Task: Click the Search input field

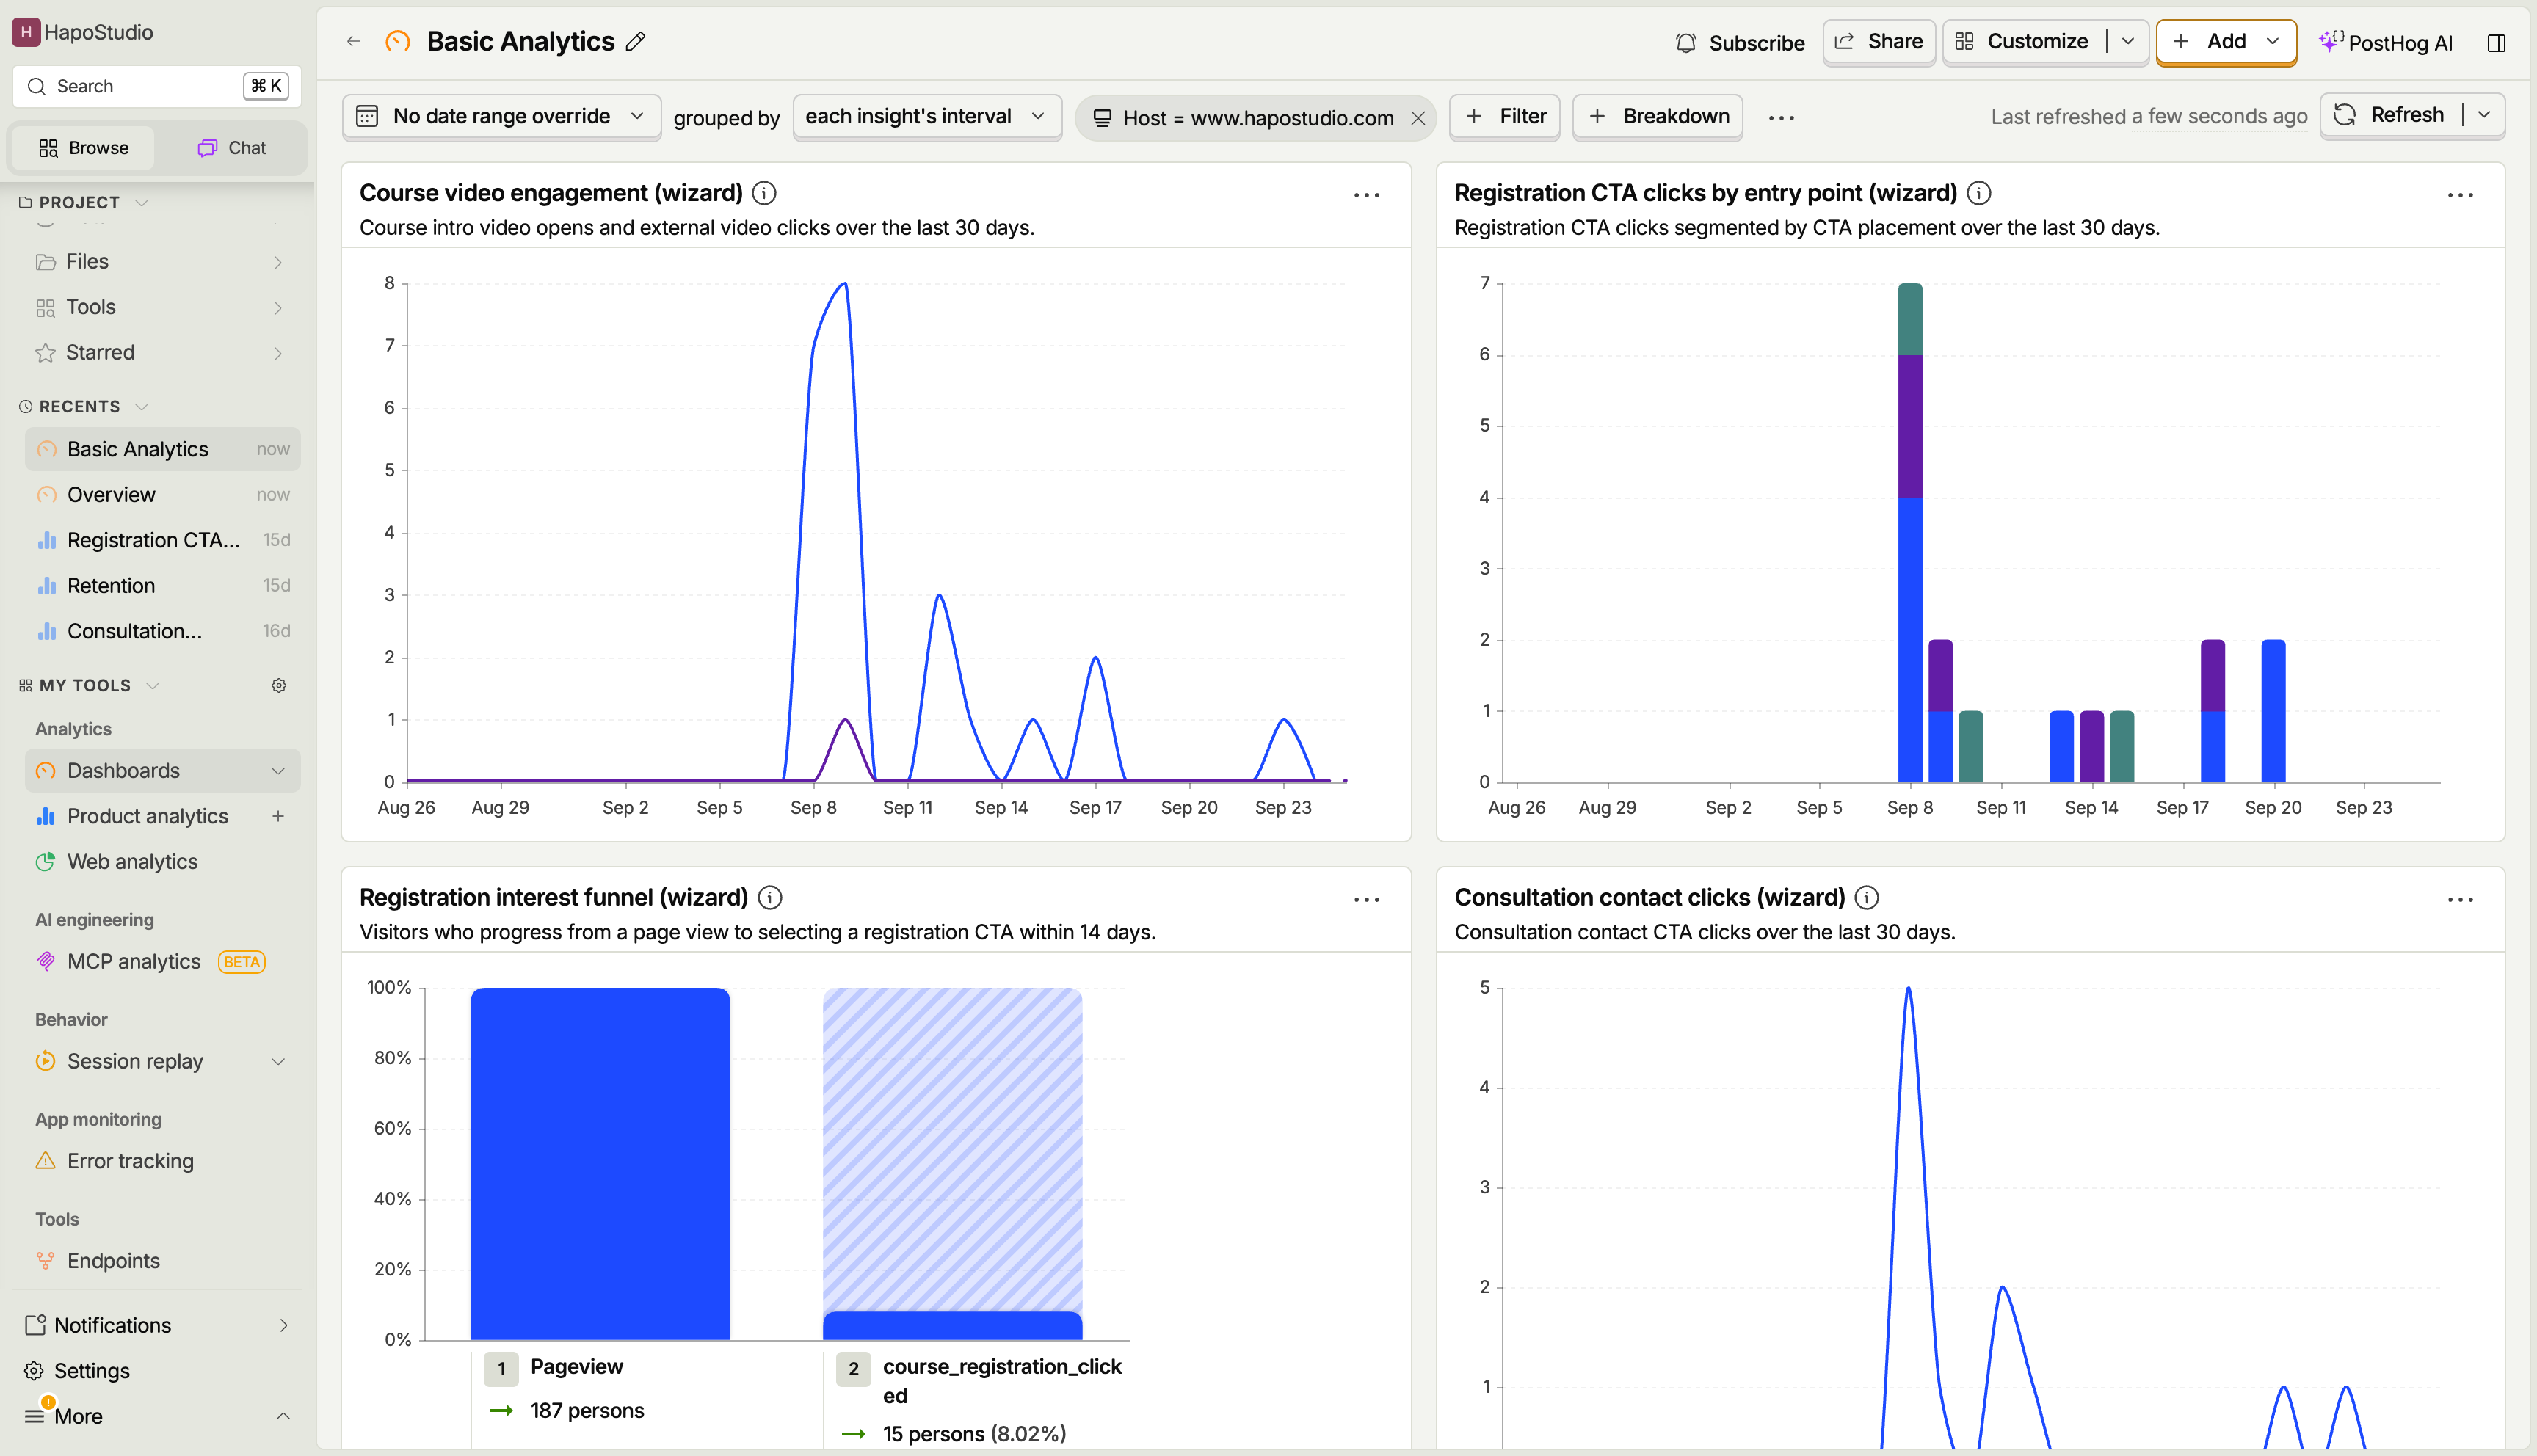Action: [157, 86]
